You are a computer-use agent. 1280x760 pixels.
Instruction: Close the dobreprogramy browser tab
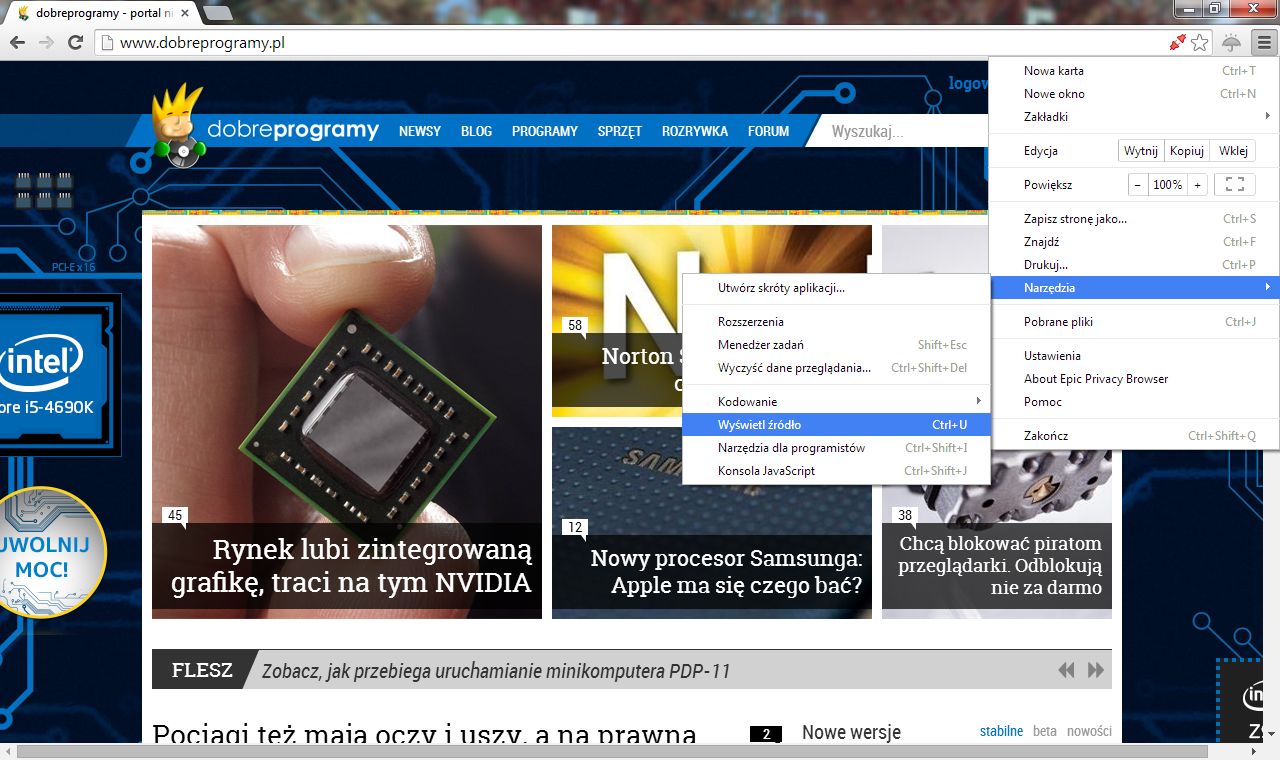tap(184, 14)
